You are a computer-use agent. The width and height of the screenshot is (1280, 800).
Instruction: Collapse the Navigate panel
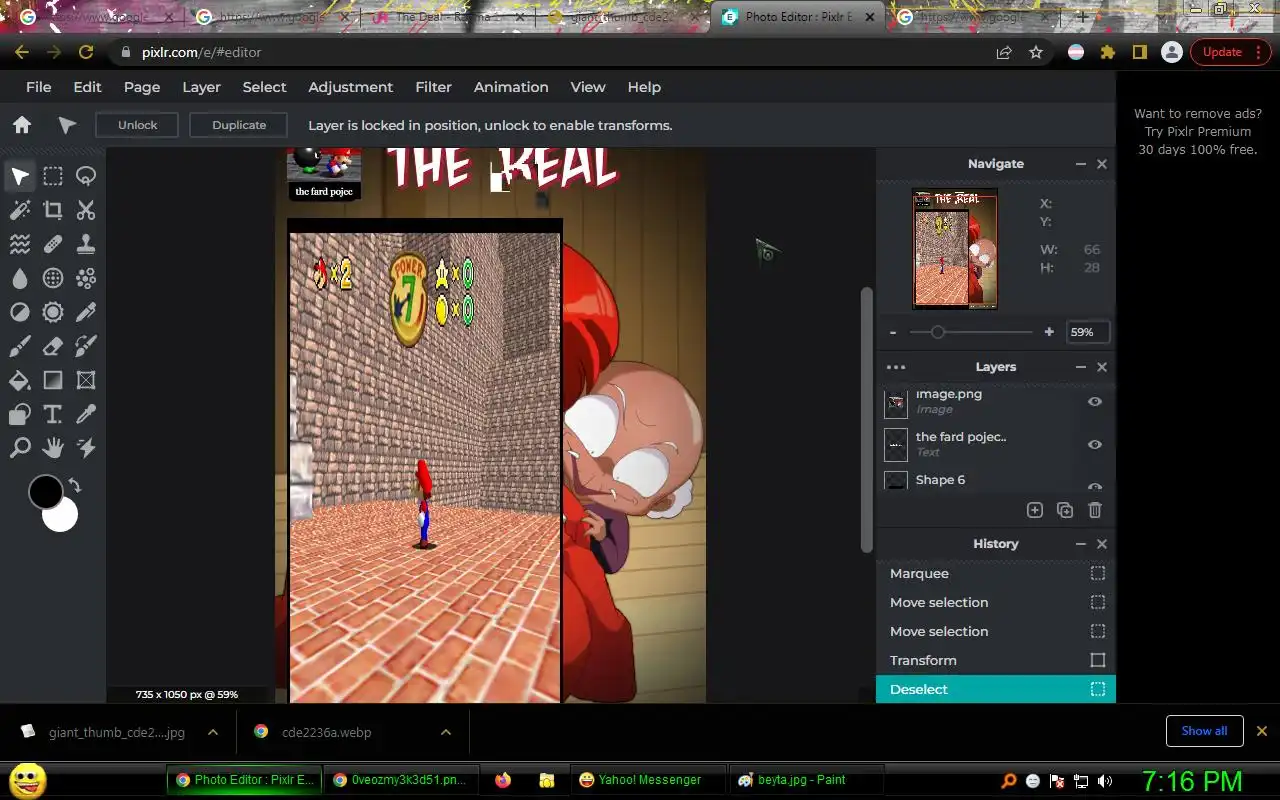1081,164
